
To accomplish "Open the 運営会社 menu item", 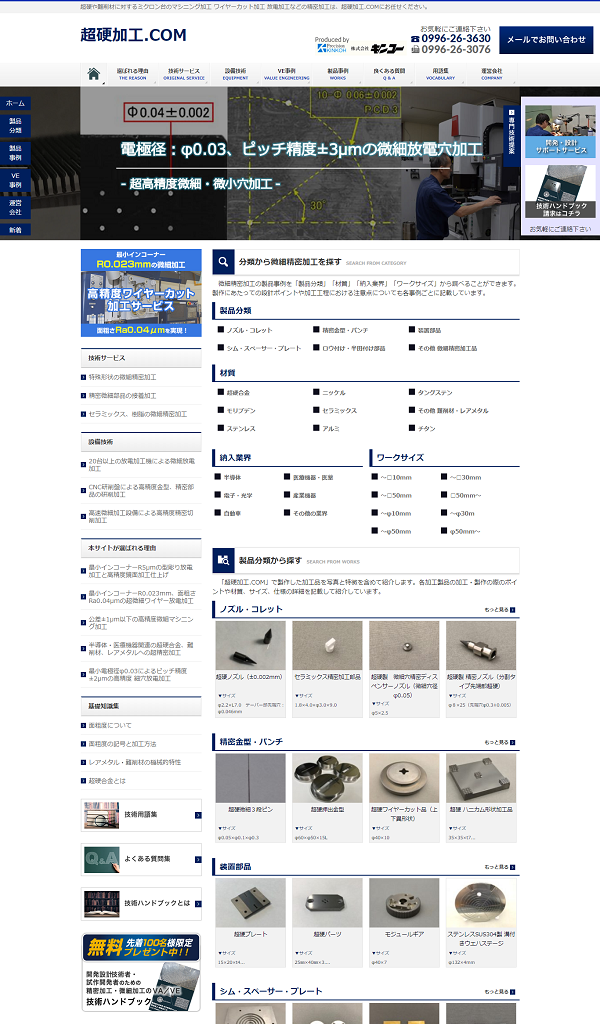I will coord(492,74).
